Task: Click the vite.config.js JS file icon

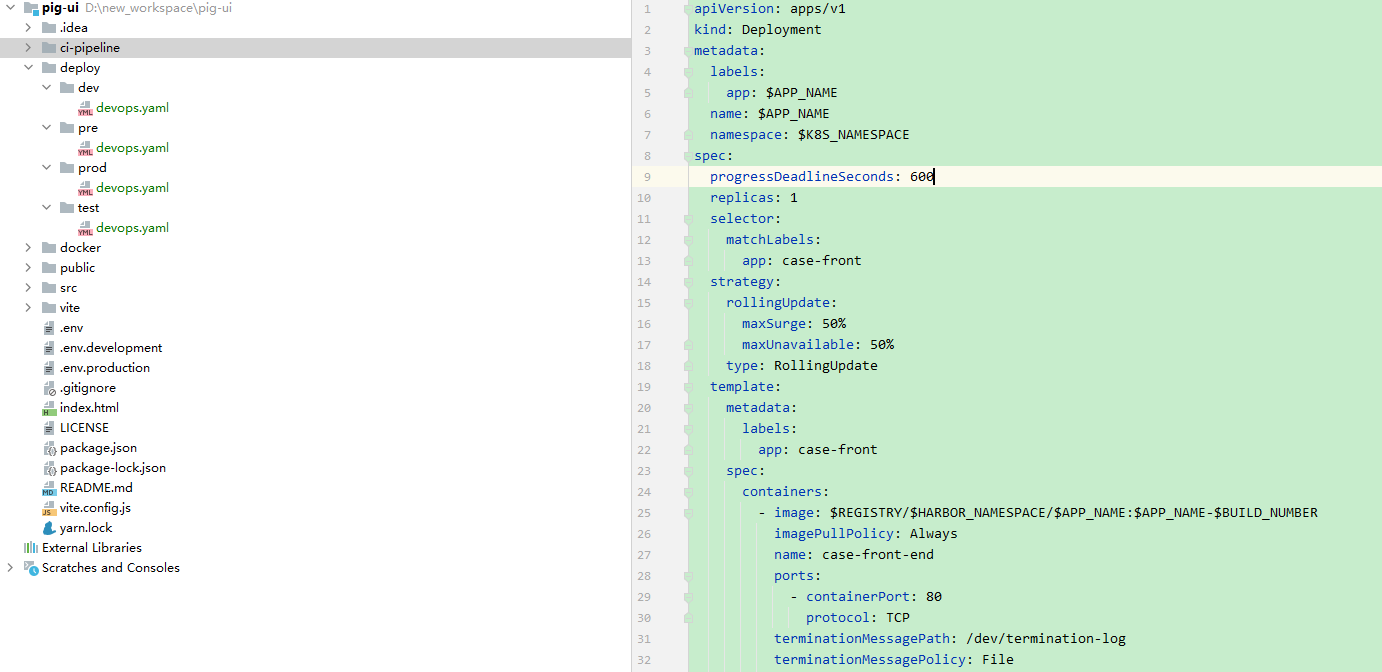Action: tap(49, 508)
